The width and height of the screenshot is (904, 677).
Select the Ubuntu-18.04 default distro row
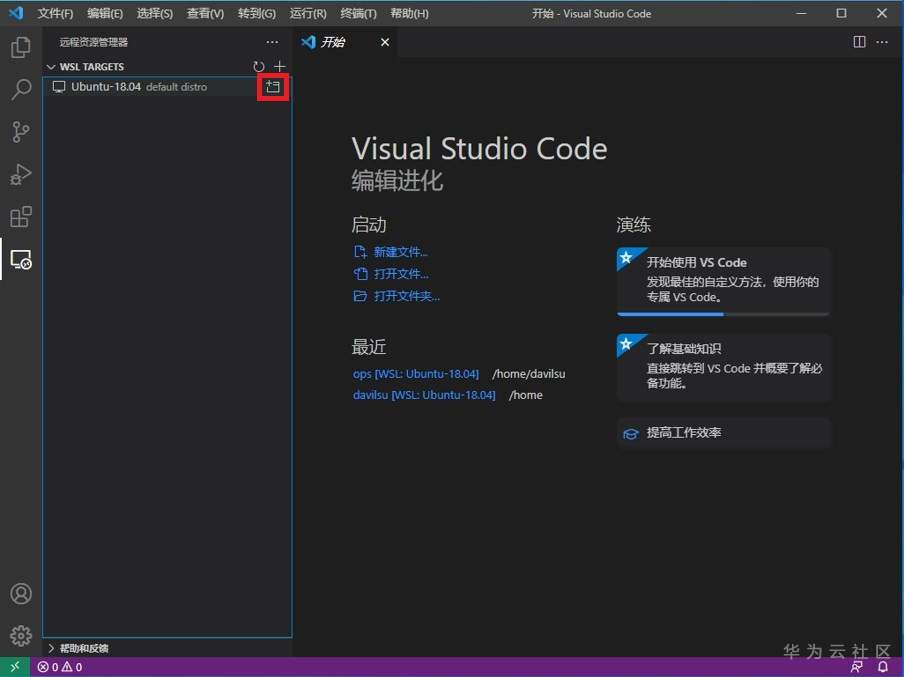pos(167,87)
